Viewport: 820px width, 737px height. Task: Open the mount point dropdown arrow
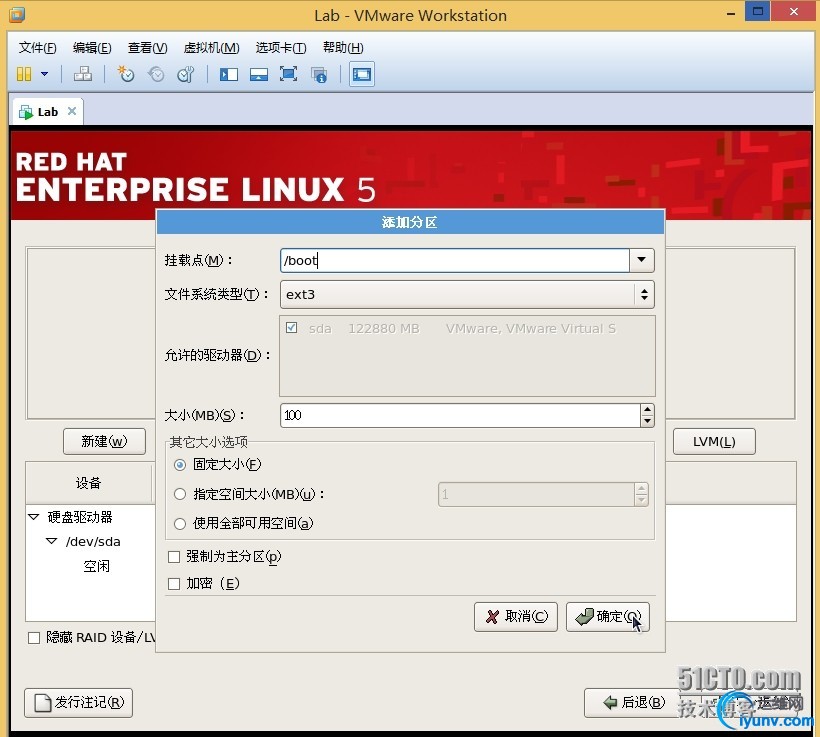pyautogui.click(x=642, y=260)
